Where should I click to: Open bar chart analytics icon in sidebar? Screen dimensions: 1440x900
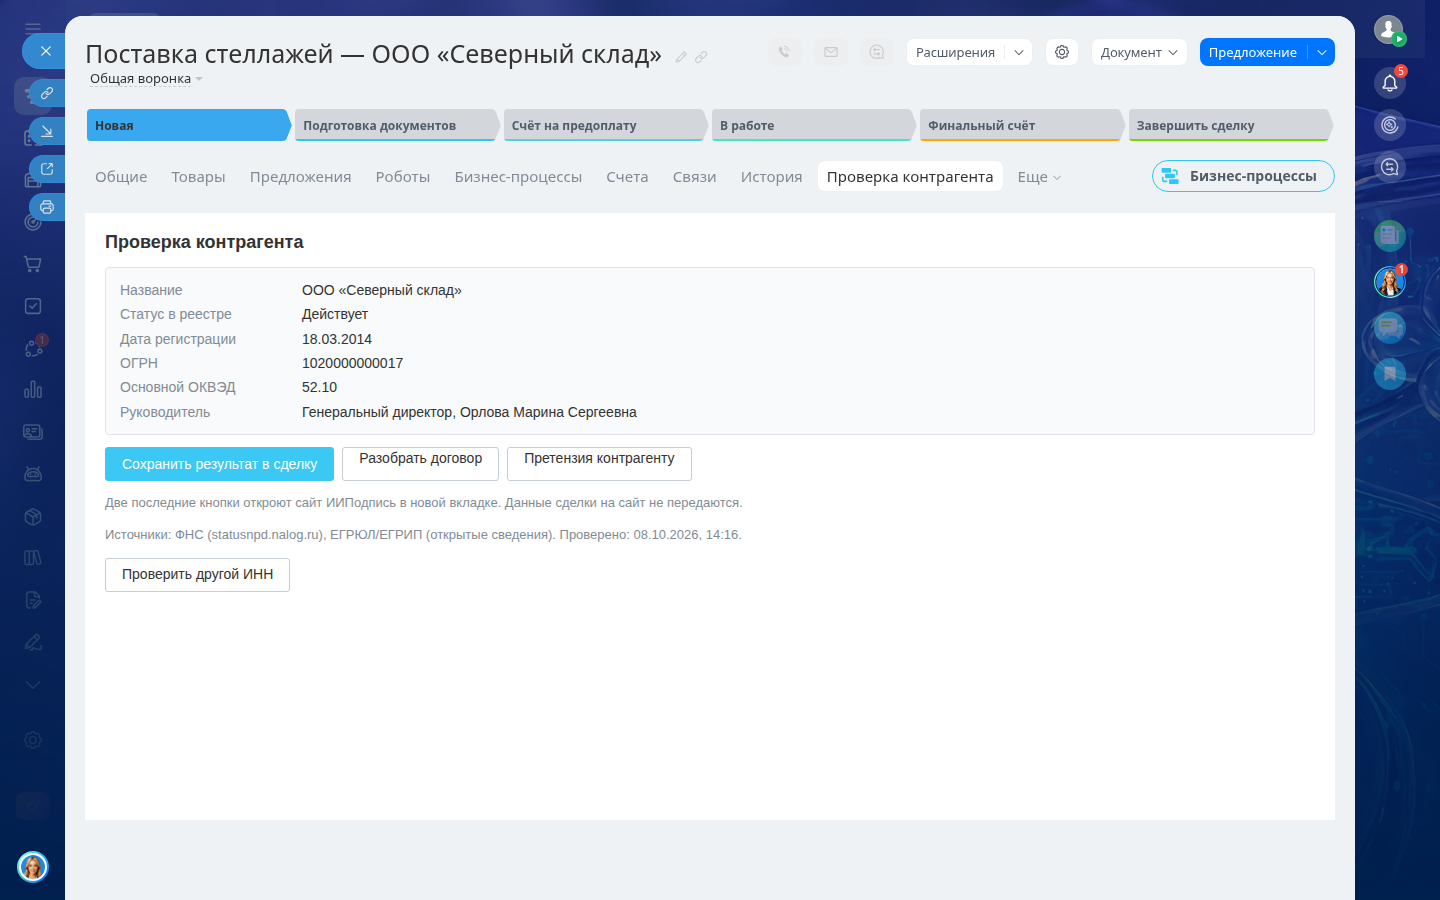pos(33,390)
